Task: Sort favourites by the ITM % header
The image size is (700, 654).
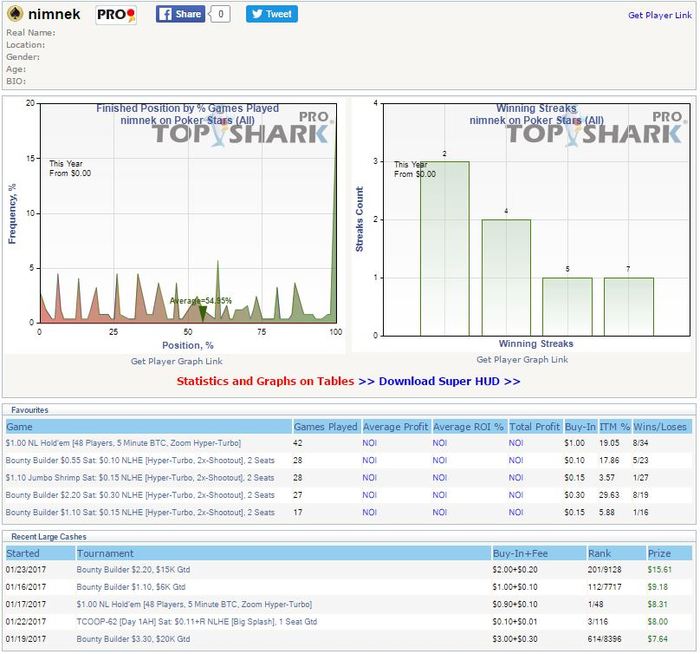Action: click(614, 427)
